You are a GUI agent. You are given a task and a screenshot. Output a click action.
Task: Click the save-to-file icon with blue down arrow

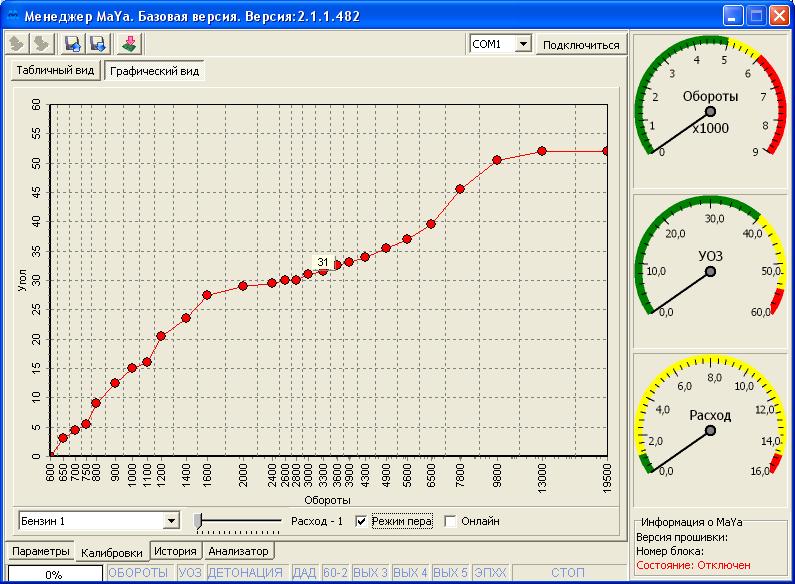coord(98,44)
